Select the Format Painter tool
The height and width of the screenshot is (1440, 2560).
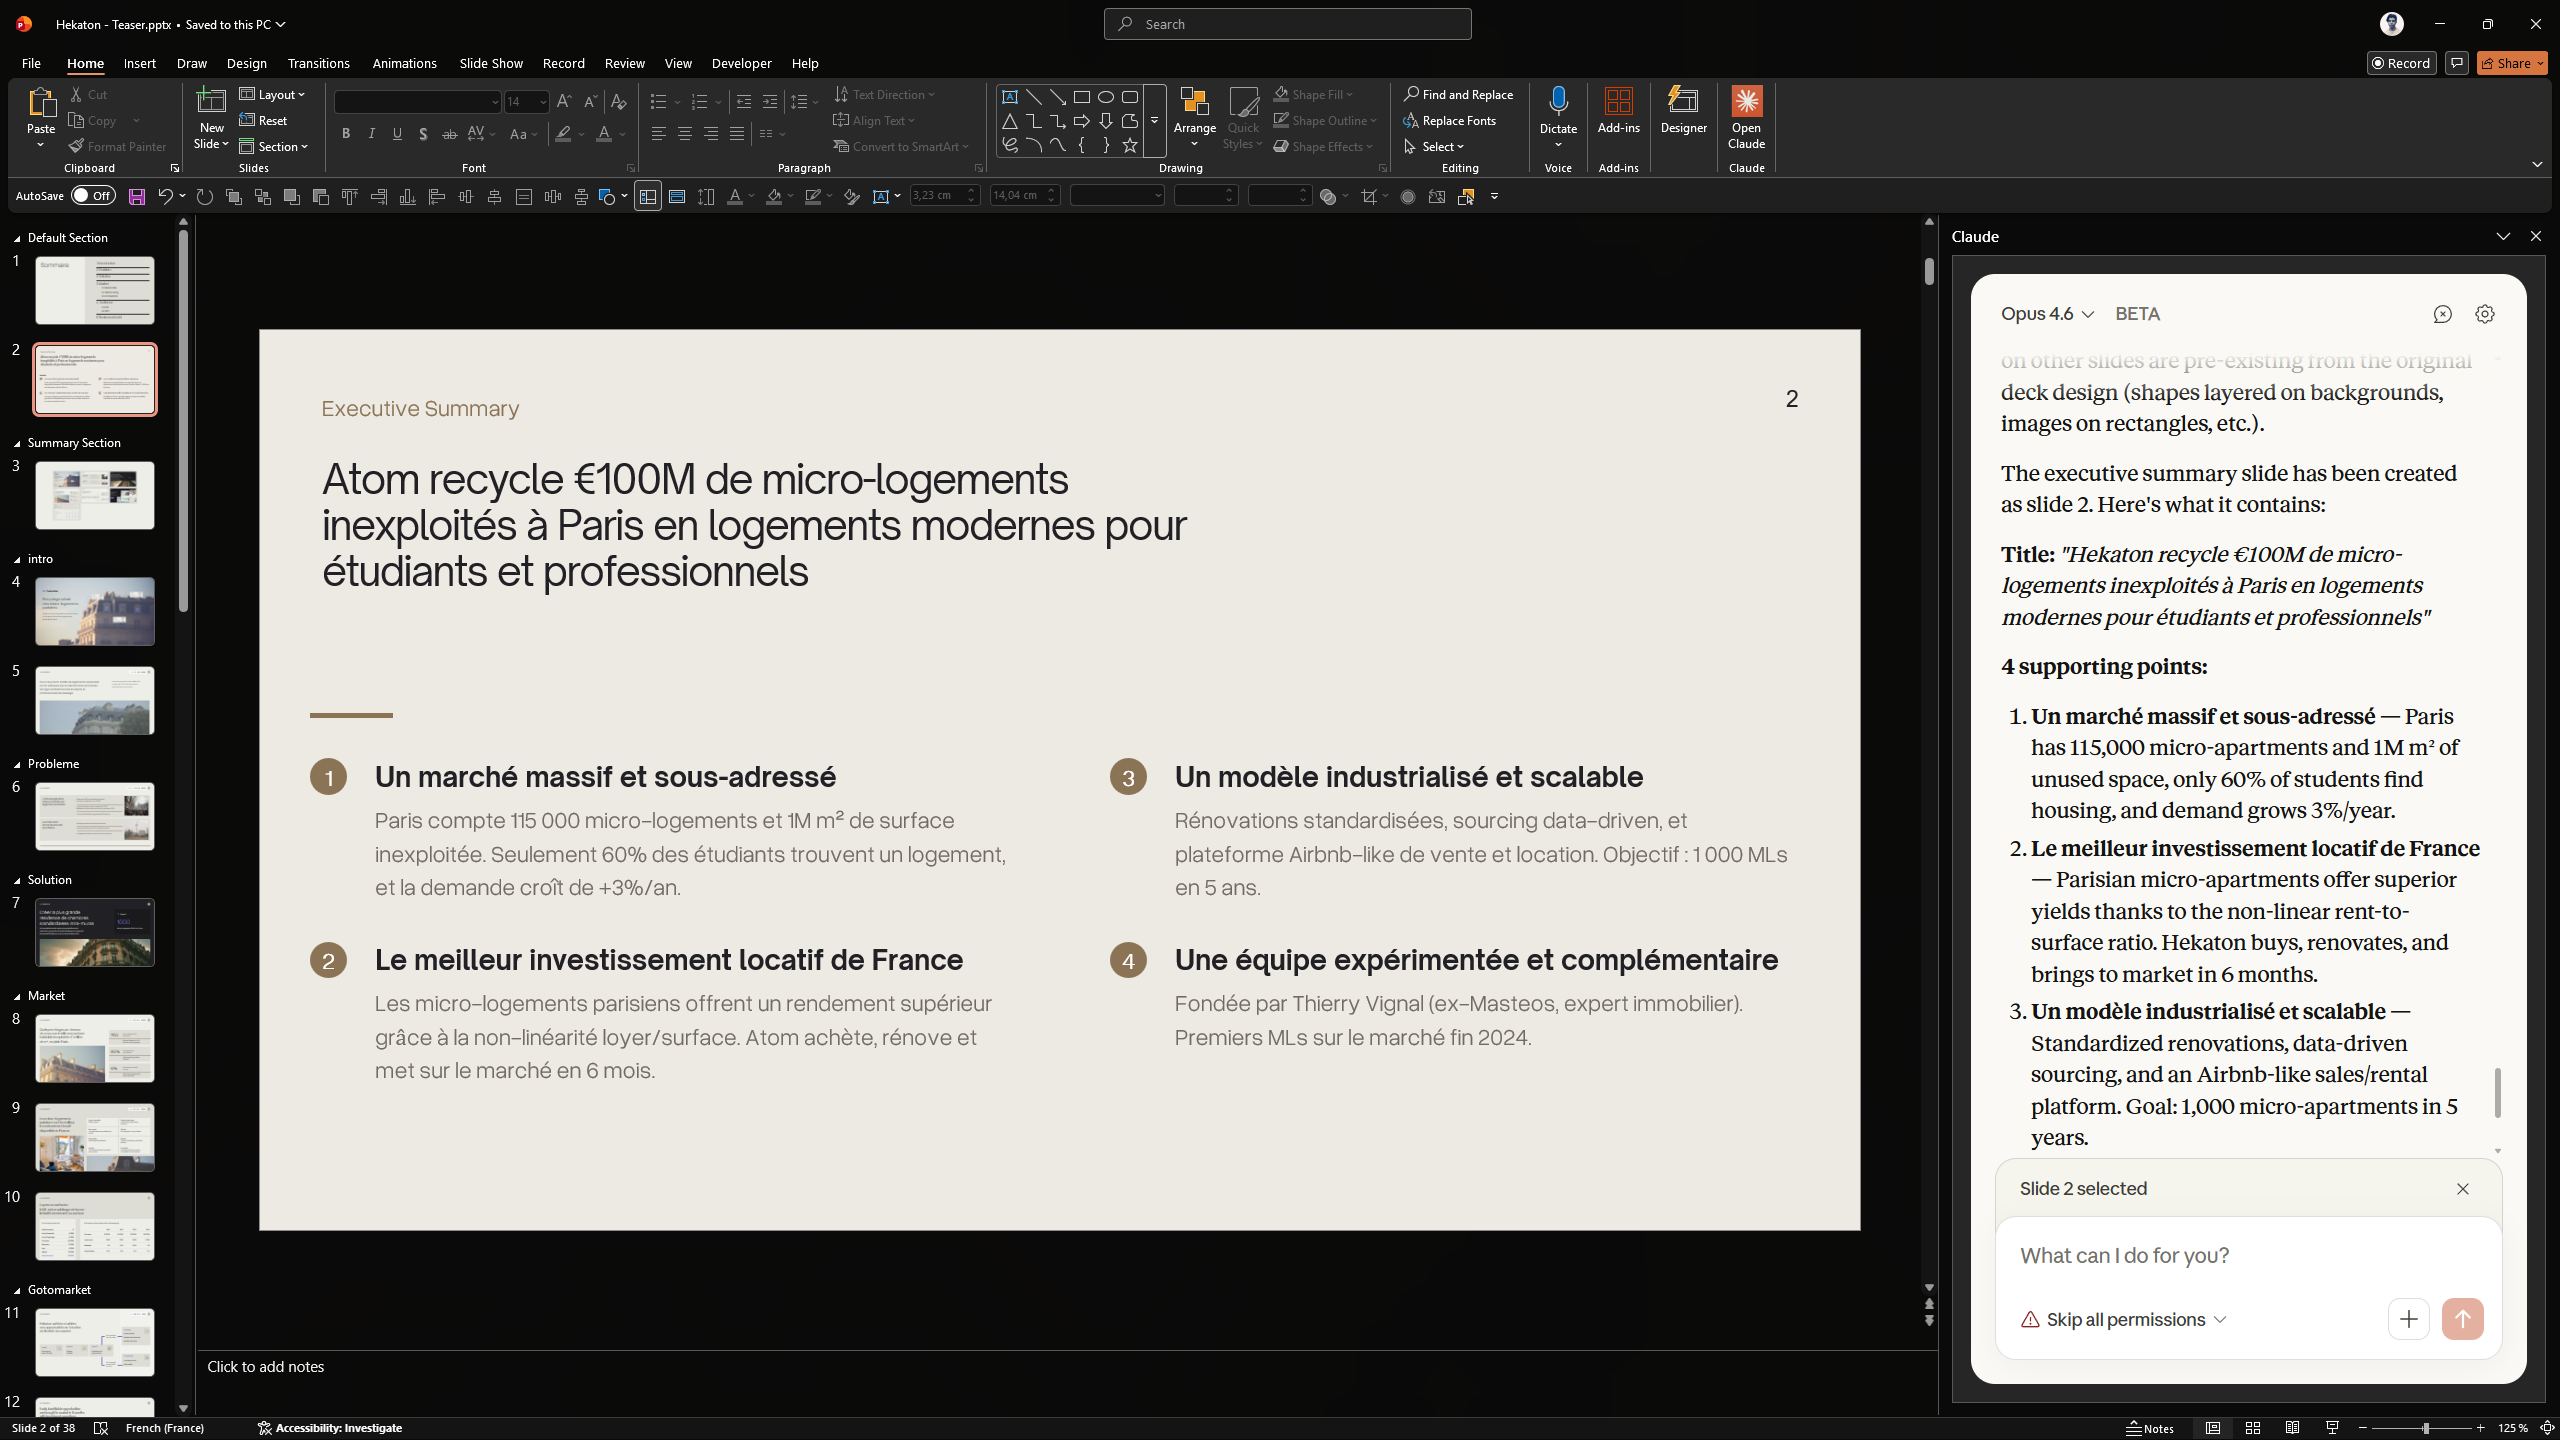tap(117, 146)
